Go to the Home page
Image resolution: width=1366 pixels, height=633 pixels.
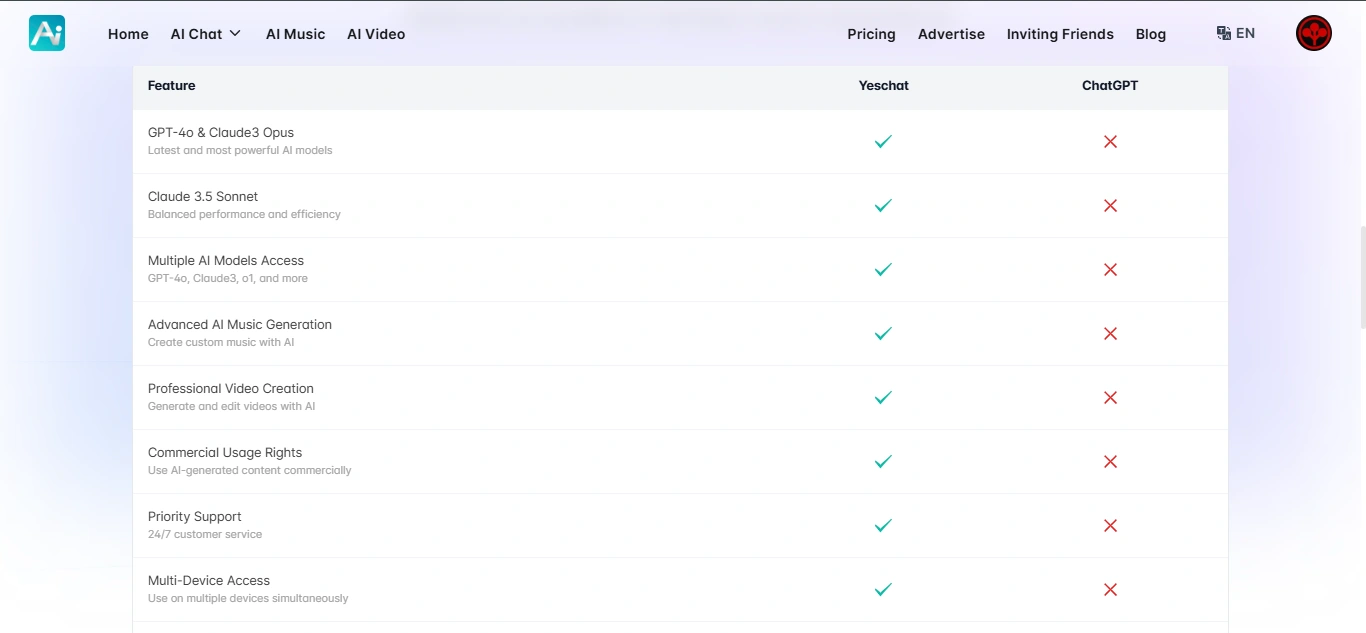coord(128,34)
